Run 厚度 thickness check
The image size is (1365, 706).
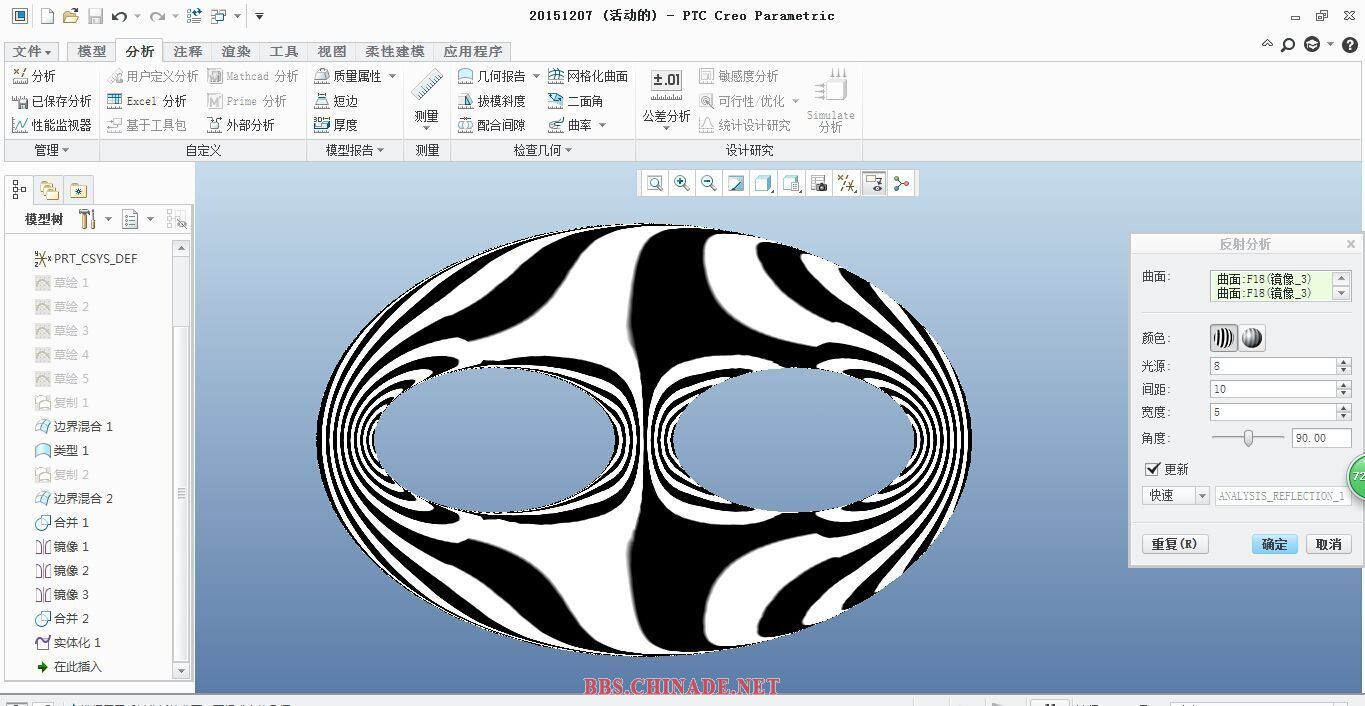336,125
